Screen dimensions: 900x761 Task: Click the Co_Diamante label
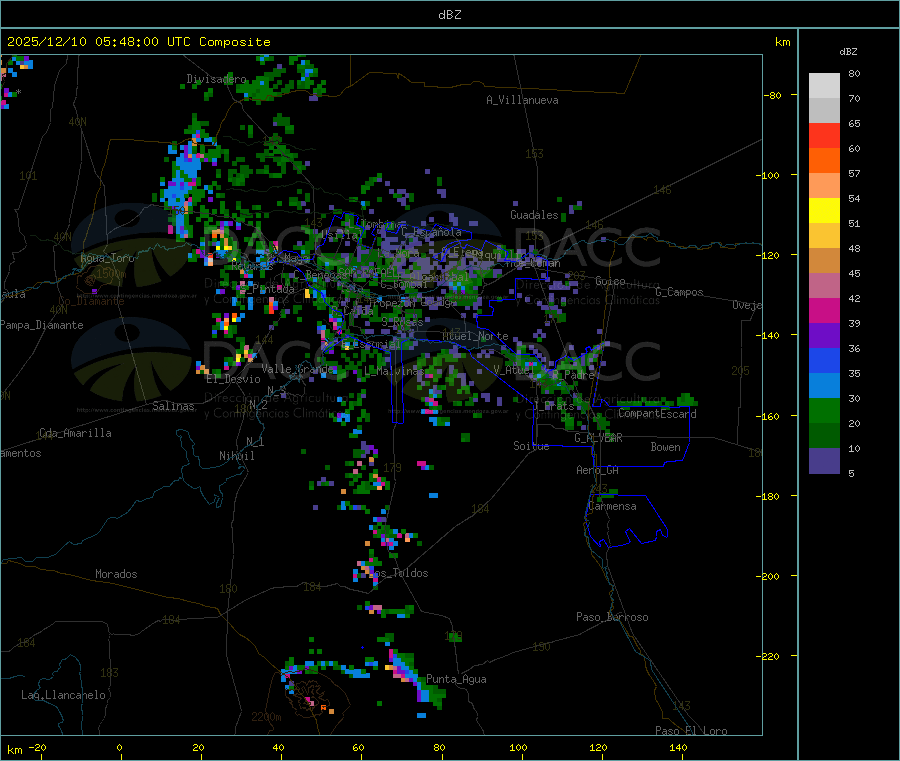[x=91, y=301]
